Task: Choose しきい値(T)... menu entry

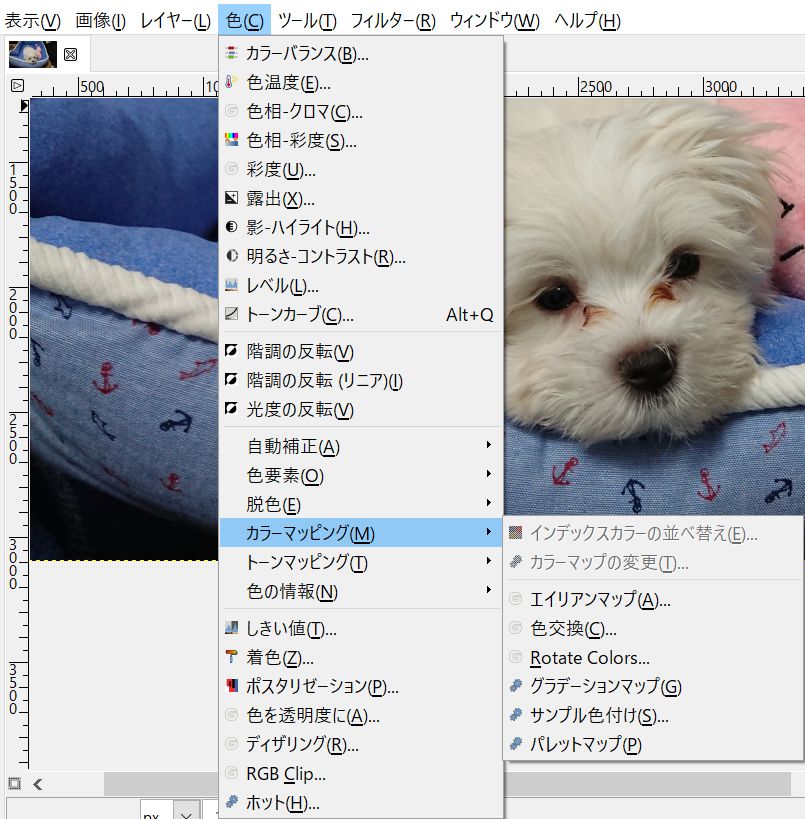Action: 361,628
